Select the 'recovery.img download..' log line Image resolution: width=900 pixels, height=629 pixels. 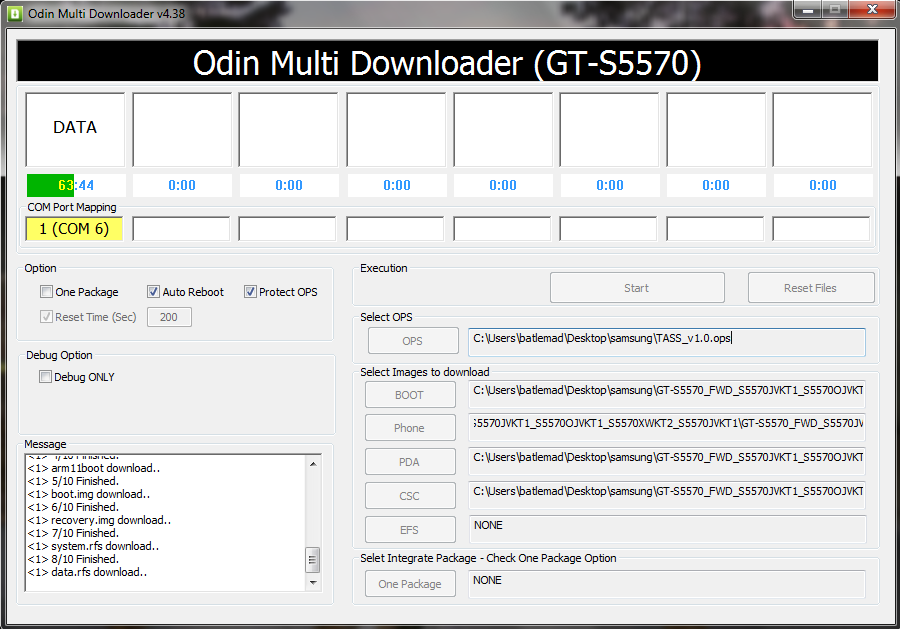pyautogui.click(x=99, y=520)
